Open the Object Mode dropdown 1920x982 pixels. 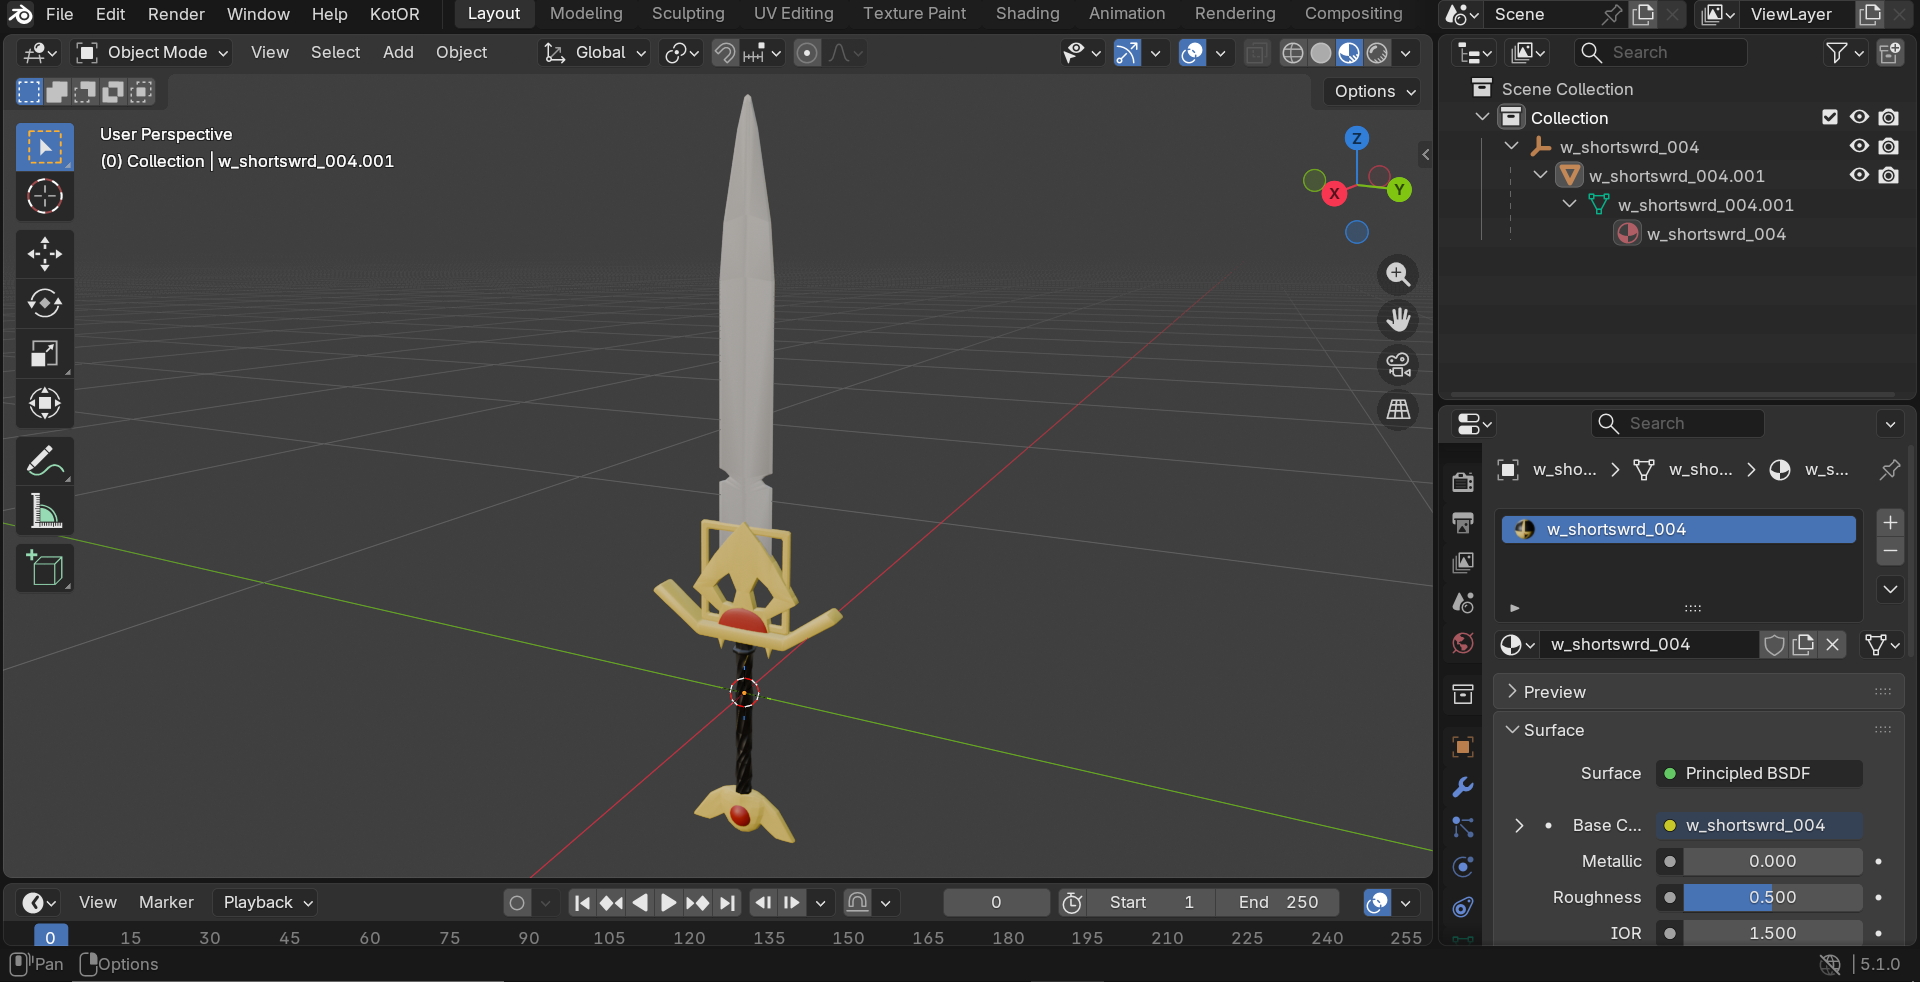point(153,53)
